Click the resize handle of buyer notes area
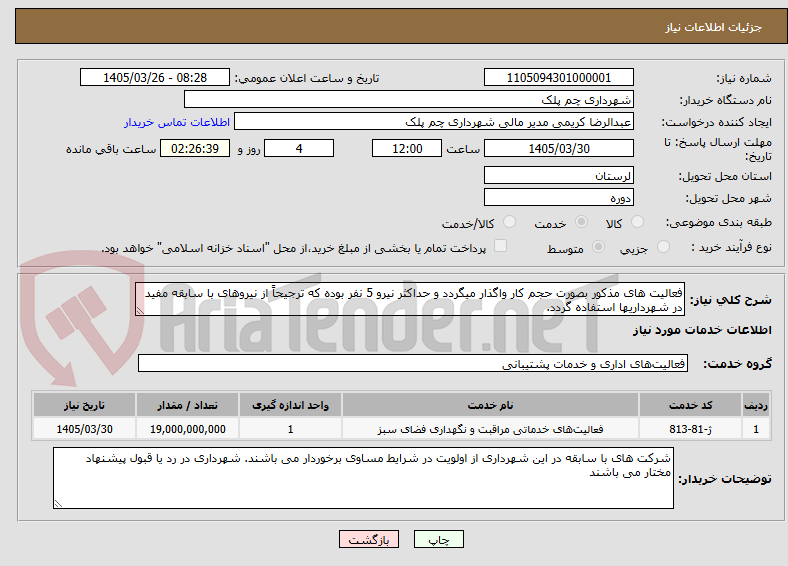Image resolution: width=788 pixels, height=566 pixels. coord(58,503)
